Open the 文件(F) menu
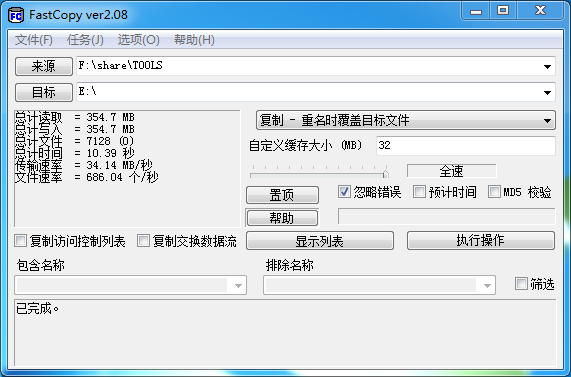Viewport: 571px width, 377px height. point(34,40)
